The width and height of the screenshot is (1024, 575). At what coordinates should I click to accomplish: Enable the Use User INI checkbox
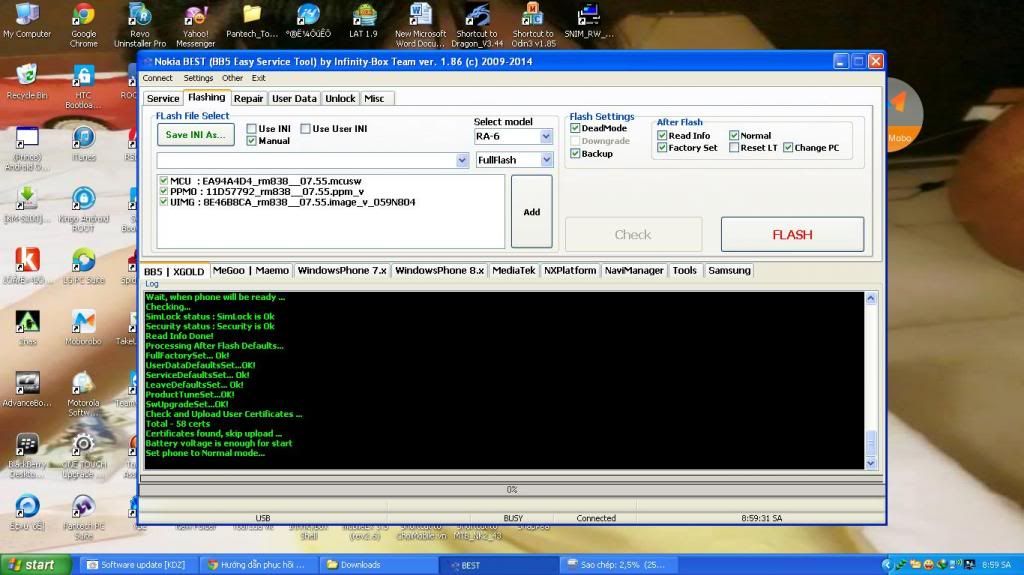305,129
